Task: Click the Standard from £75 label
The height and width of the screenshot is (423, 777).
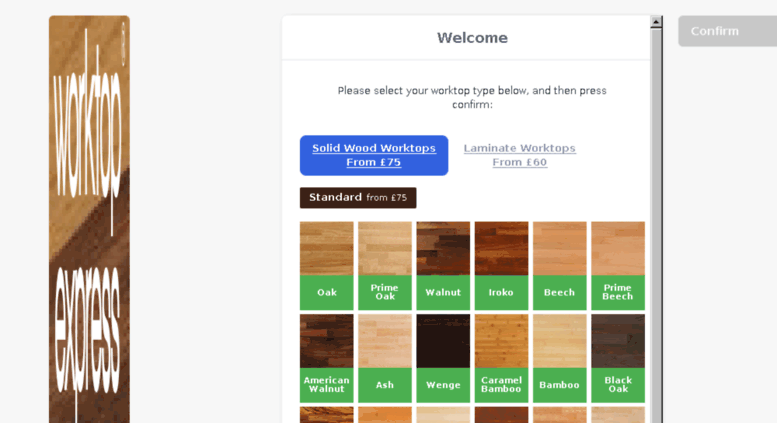Action: point(358,198)
